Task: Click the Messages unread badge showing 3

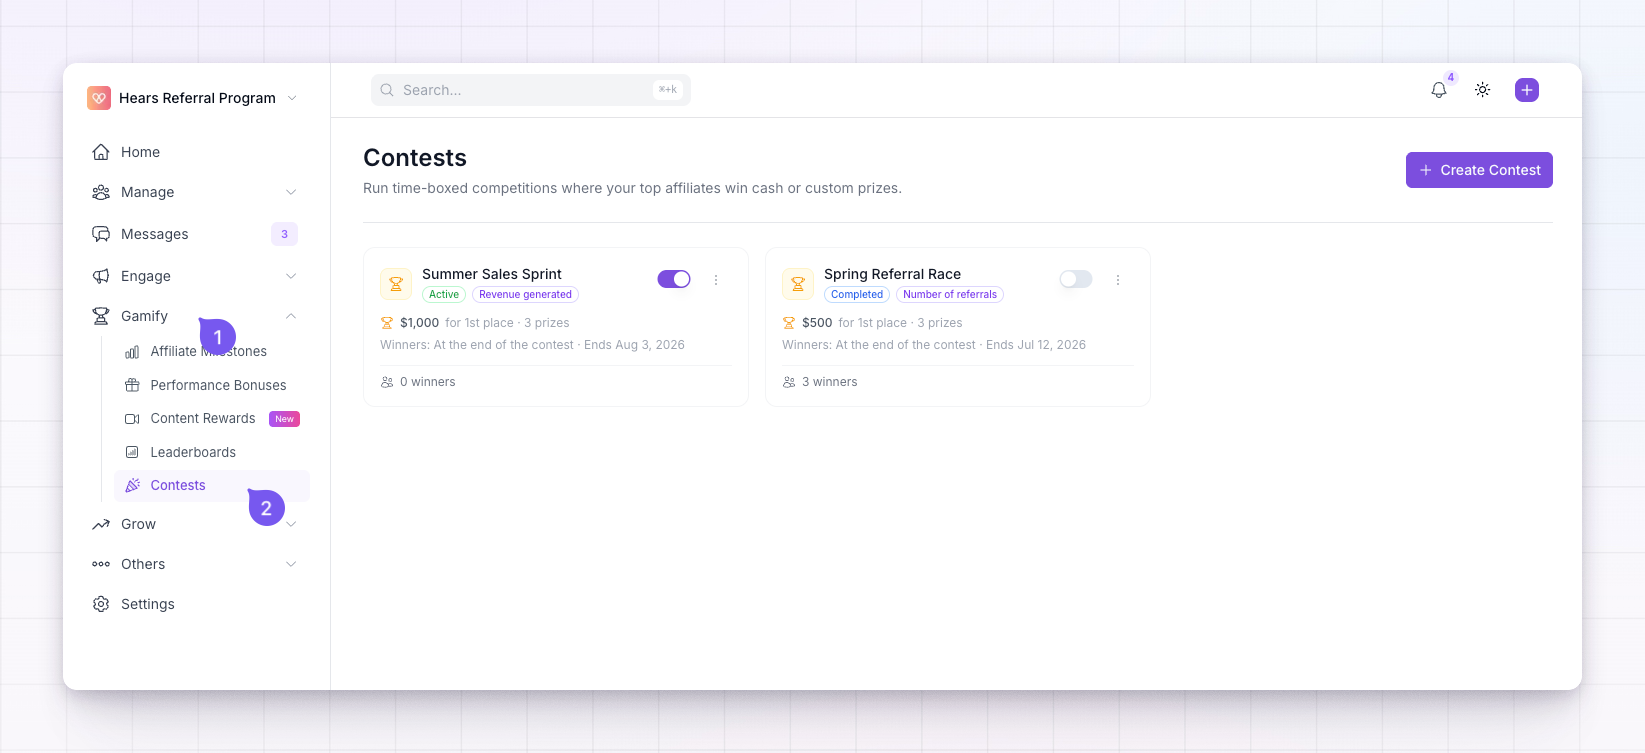Action: click(x=284, y=234)
